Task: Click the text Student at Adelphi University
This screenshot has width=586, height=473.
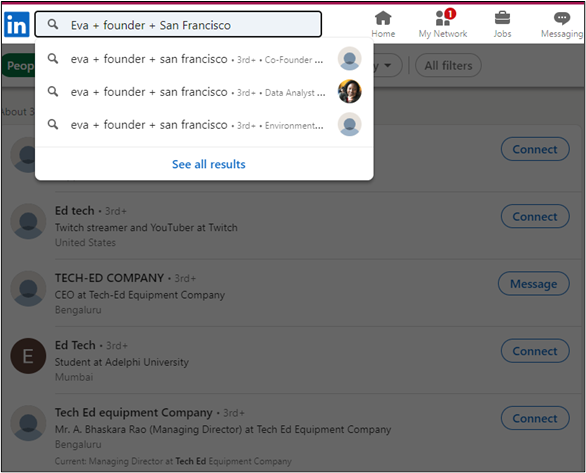Action: 122,362
